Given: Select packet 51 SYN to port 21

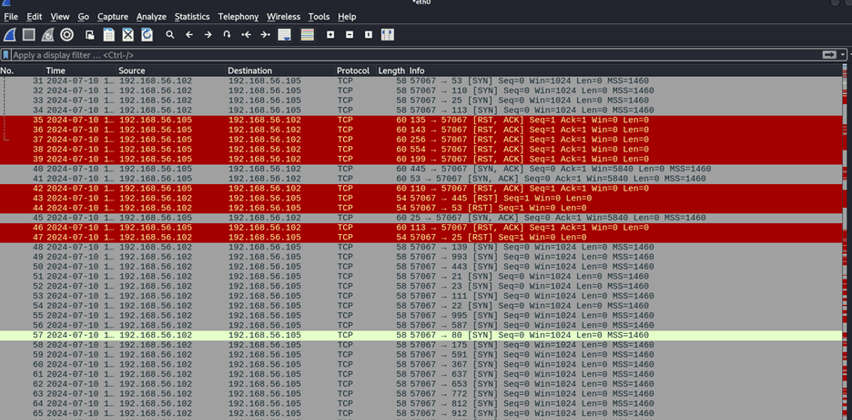Looking at the screenshot, I should (421, 277).
